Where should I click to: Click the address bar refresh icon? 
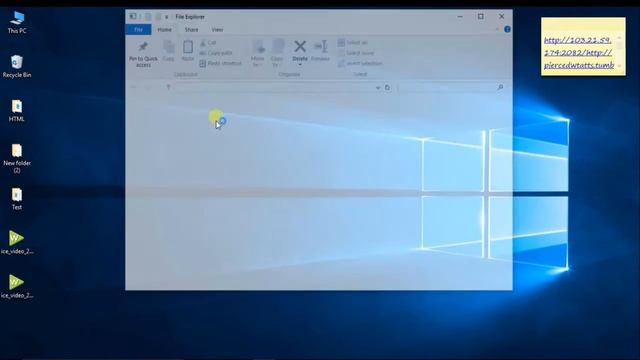coord(387,87)
